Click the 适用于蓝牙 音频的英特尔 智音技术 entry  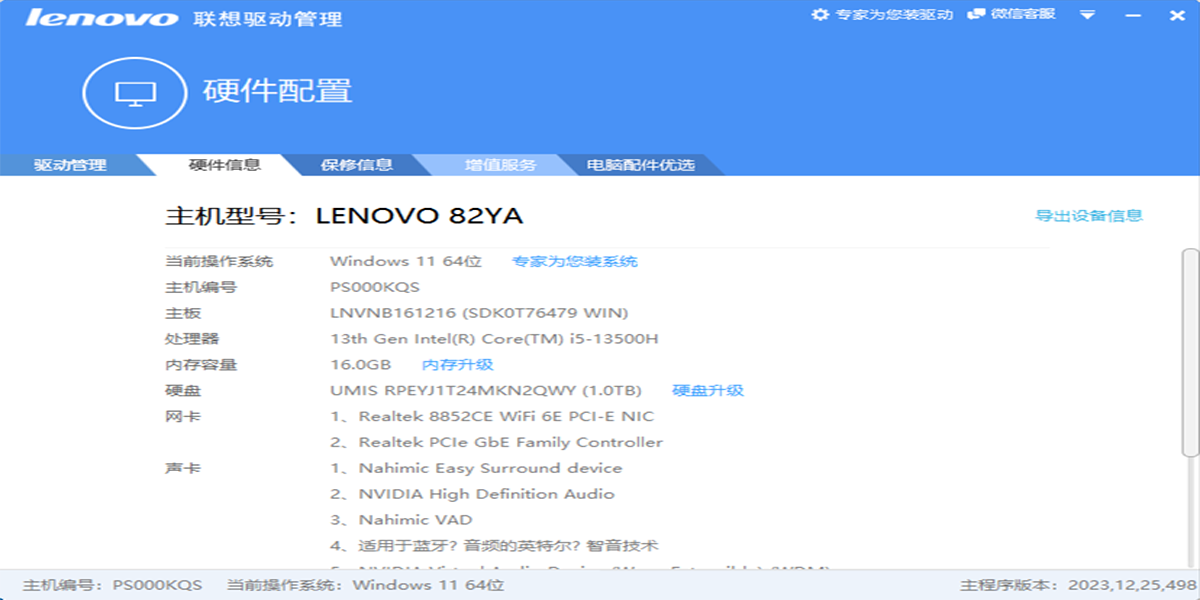pos(494,546)
